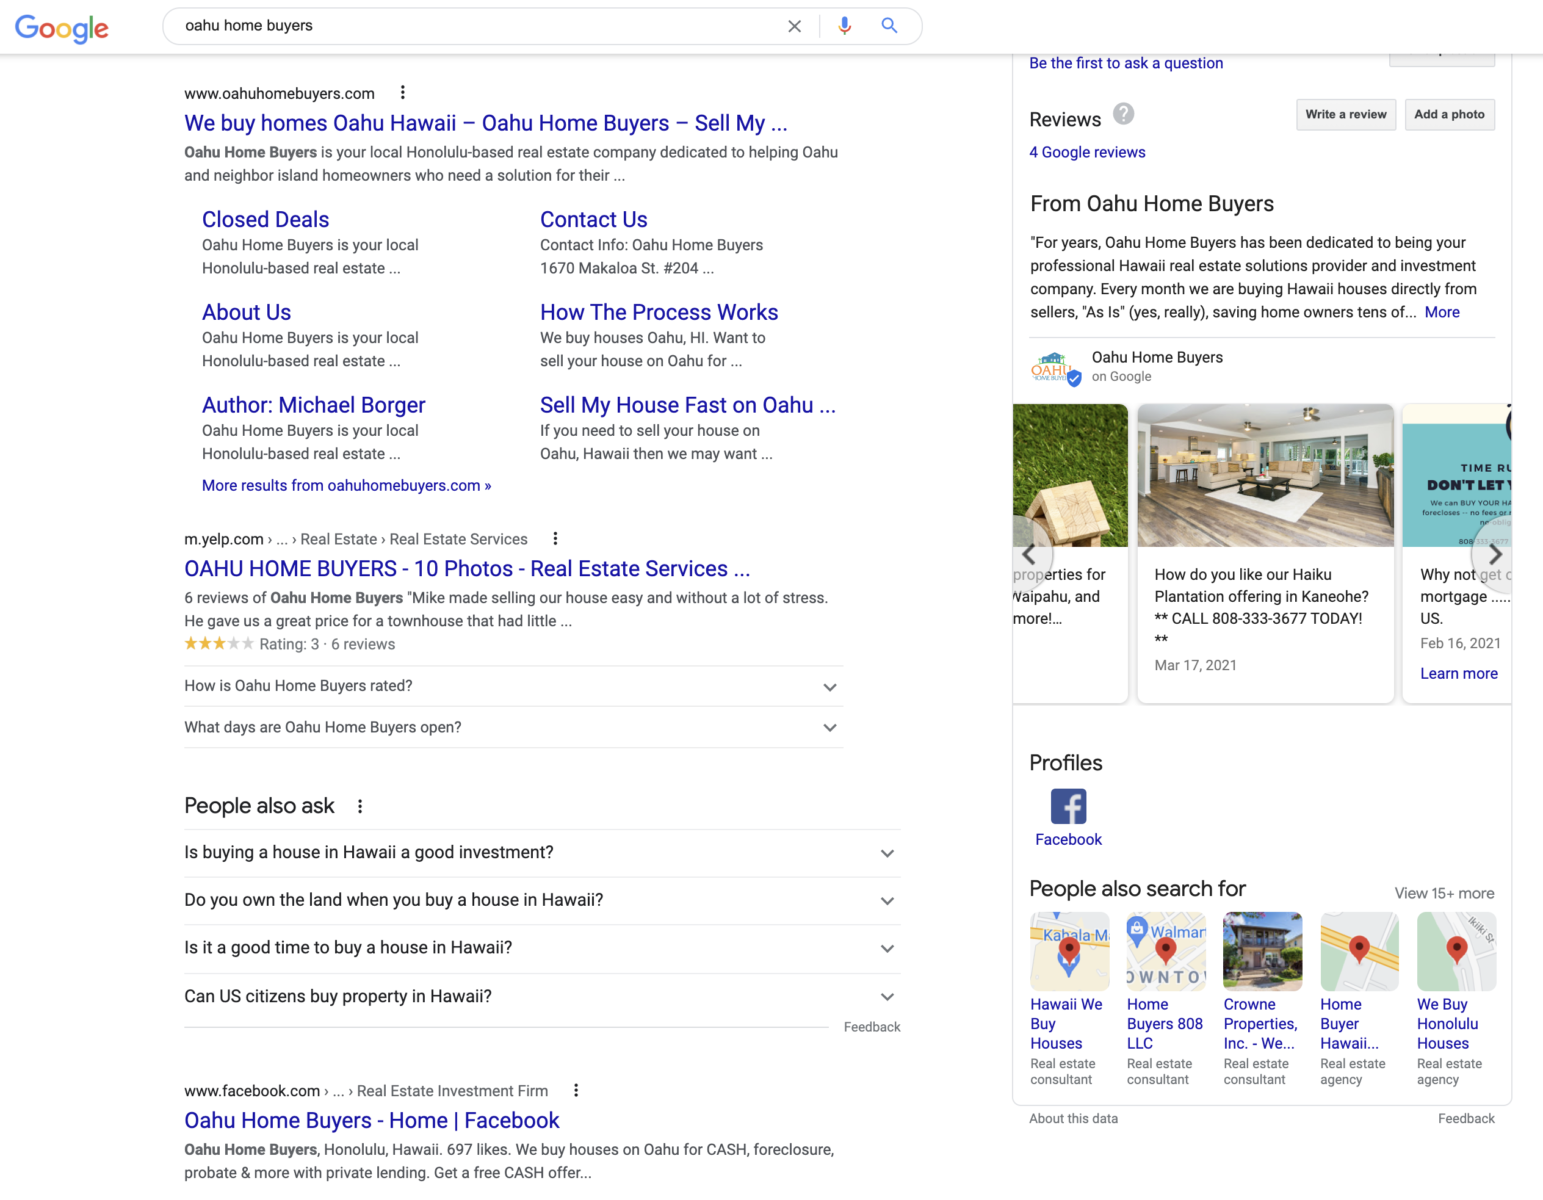Open 'Oahu Home Buyers - Home | Facebook' result
The height and width of the screenshot is (1200, 1543).
(x=372, y=1121)
